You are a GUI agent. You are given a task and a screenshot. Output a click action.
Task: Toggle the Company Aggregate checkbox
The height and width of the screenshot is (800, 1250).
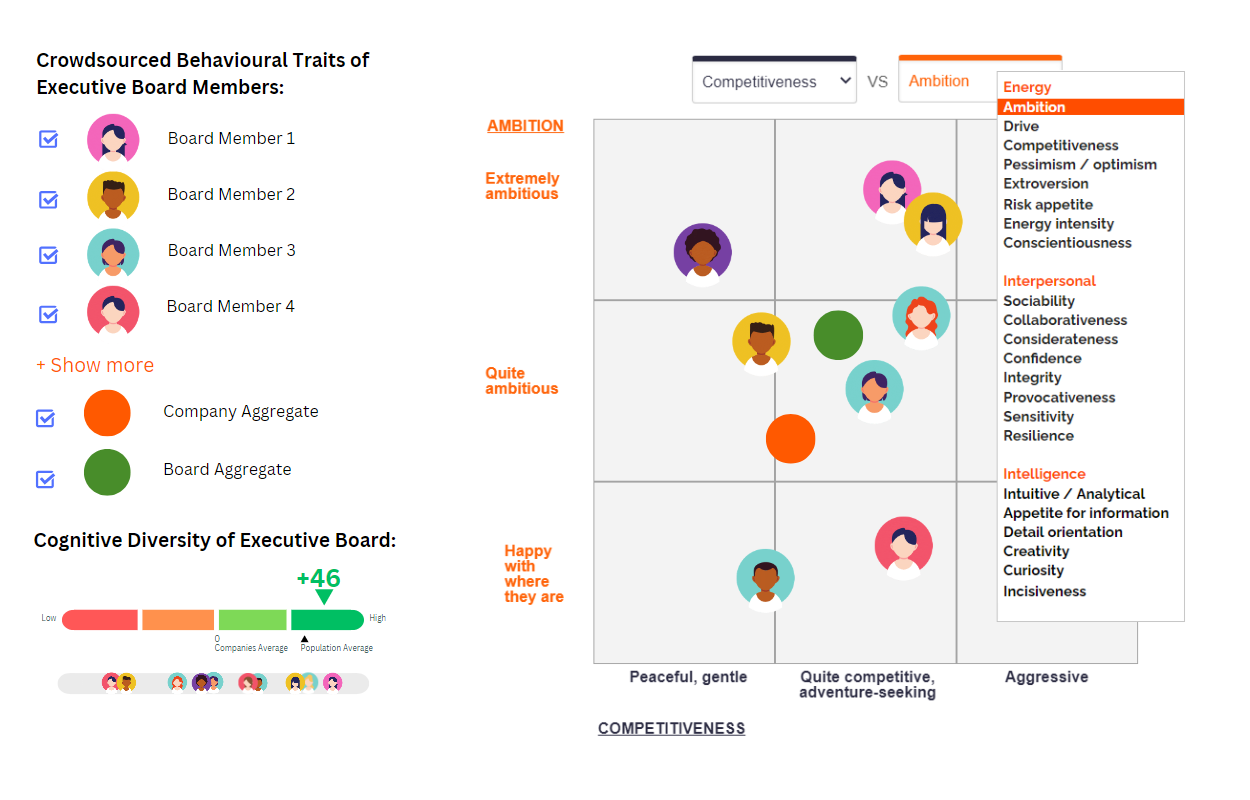pyautogui.click(x=45, y=418)
